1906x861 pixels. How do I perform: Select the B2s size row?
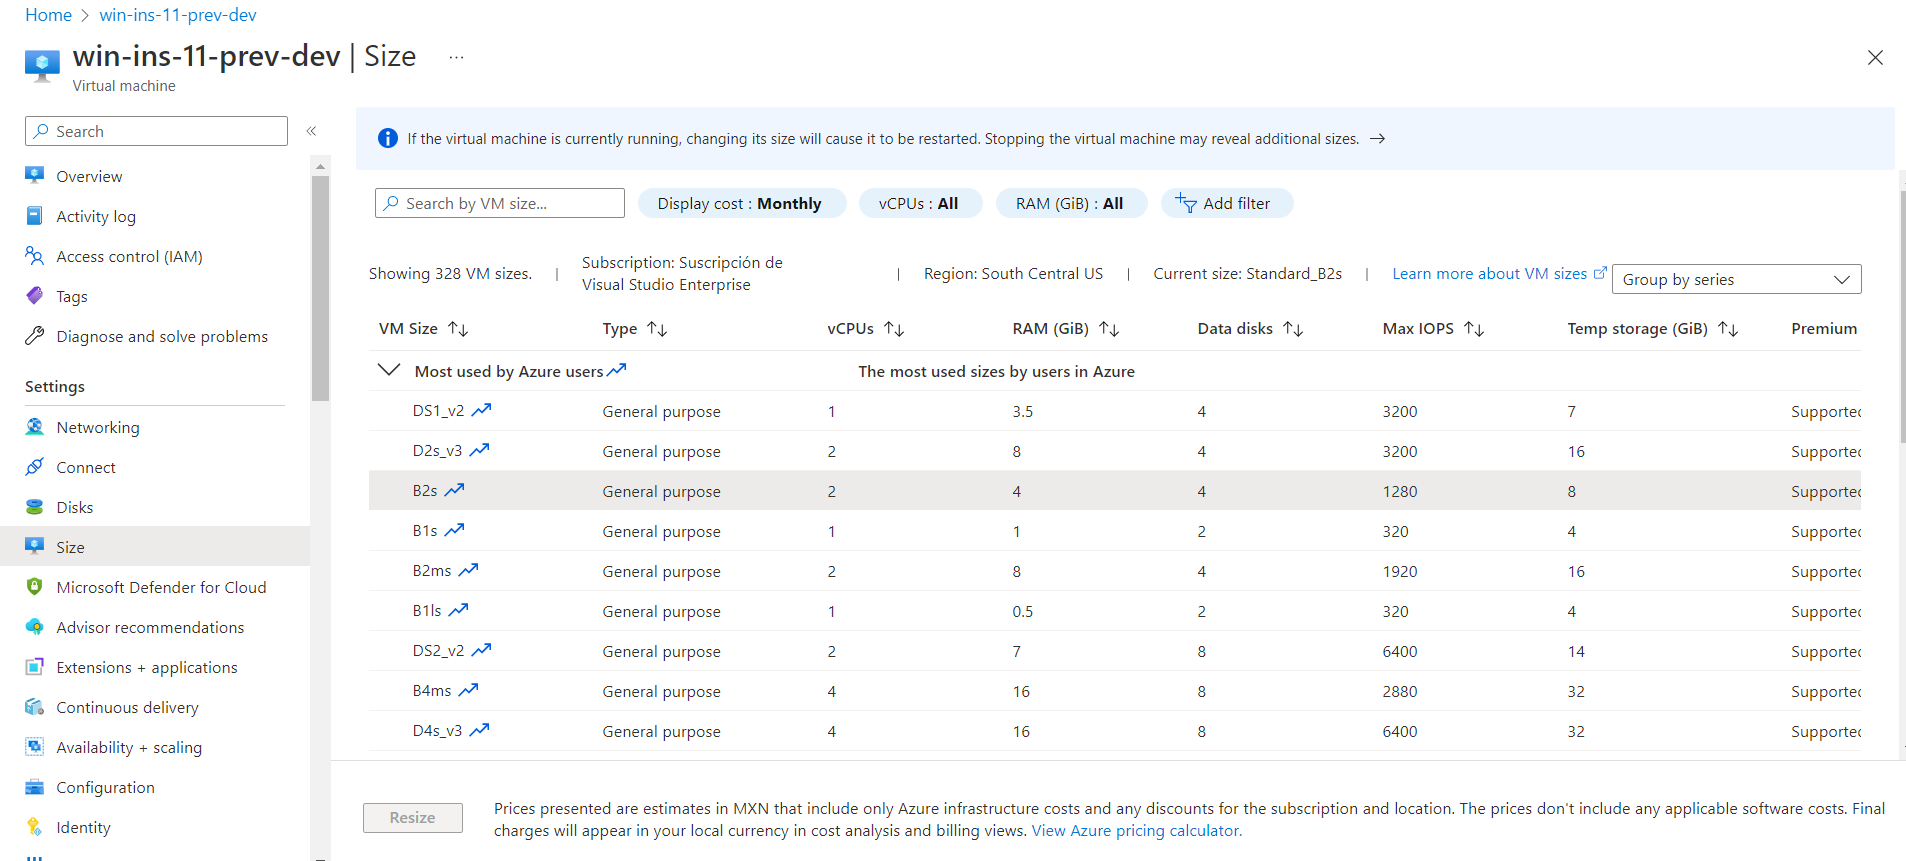pos(1115,490)
